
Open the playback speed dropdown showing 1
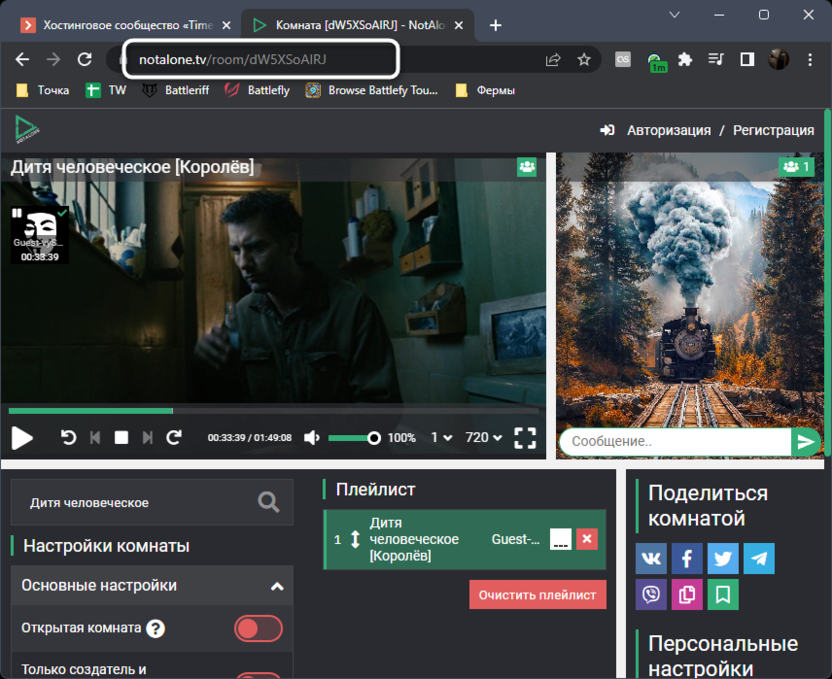(441, 438)
